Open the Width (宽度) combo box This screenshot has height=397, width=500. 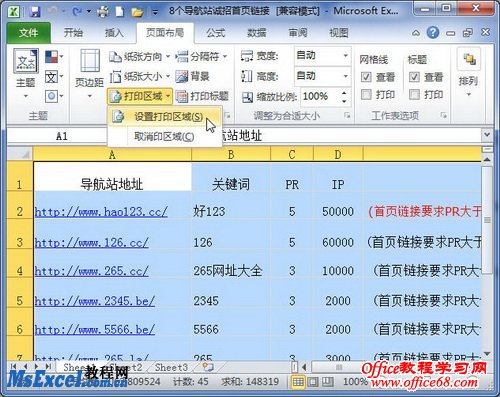tap(323, 55)
